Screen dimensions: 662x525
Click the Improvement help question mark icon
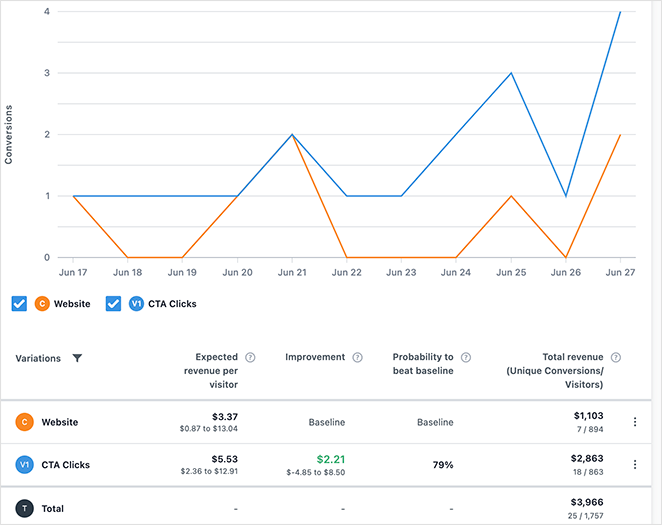point(357,357)
